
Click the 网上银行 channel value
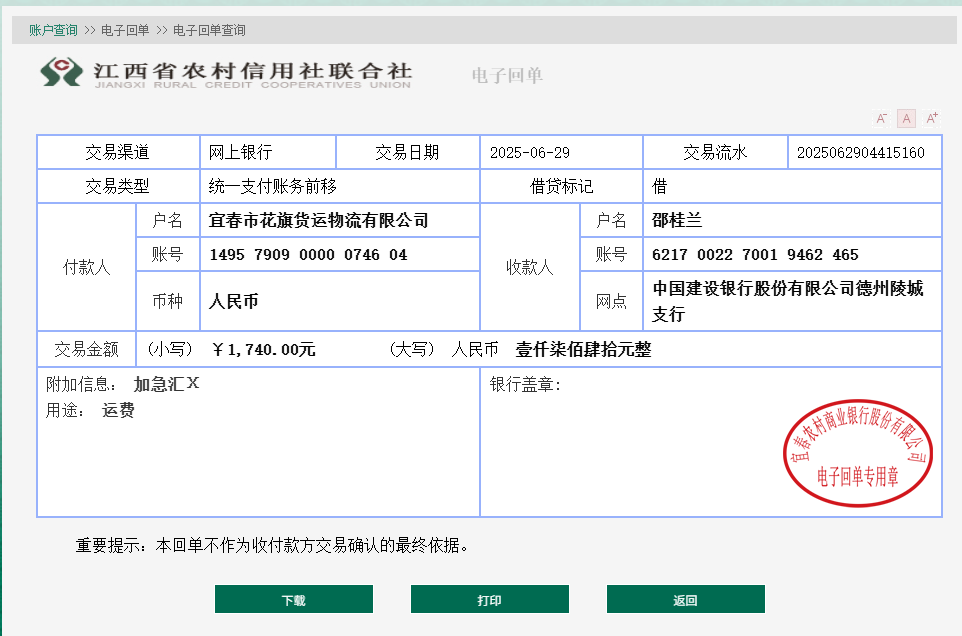pos(240,152)
